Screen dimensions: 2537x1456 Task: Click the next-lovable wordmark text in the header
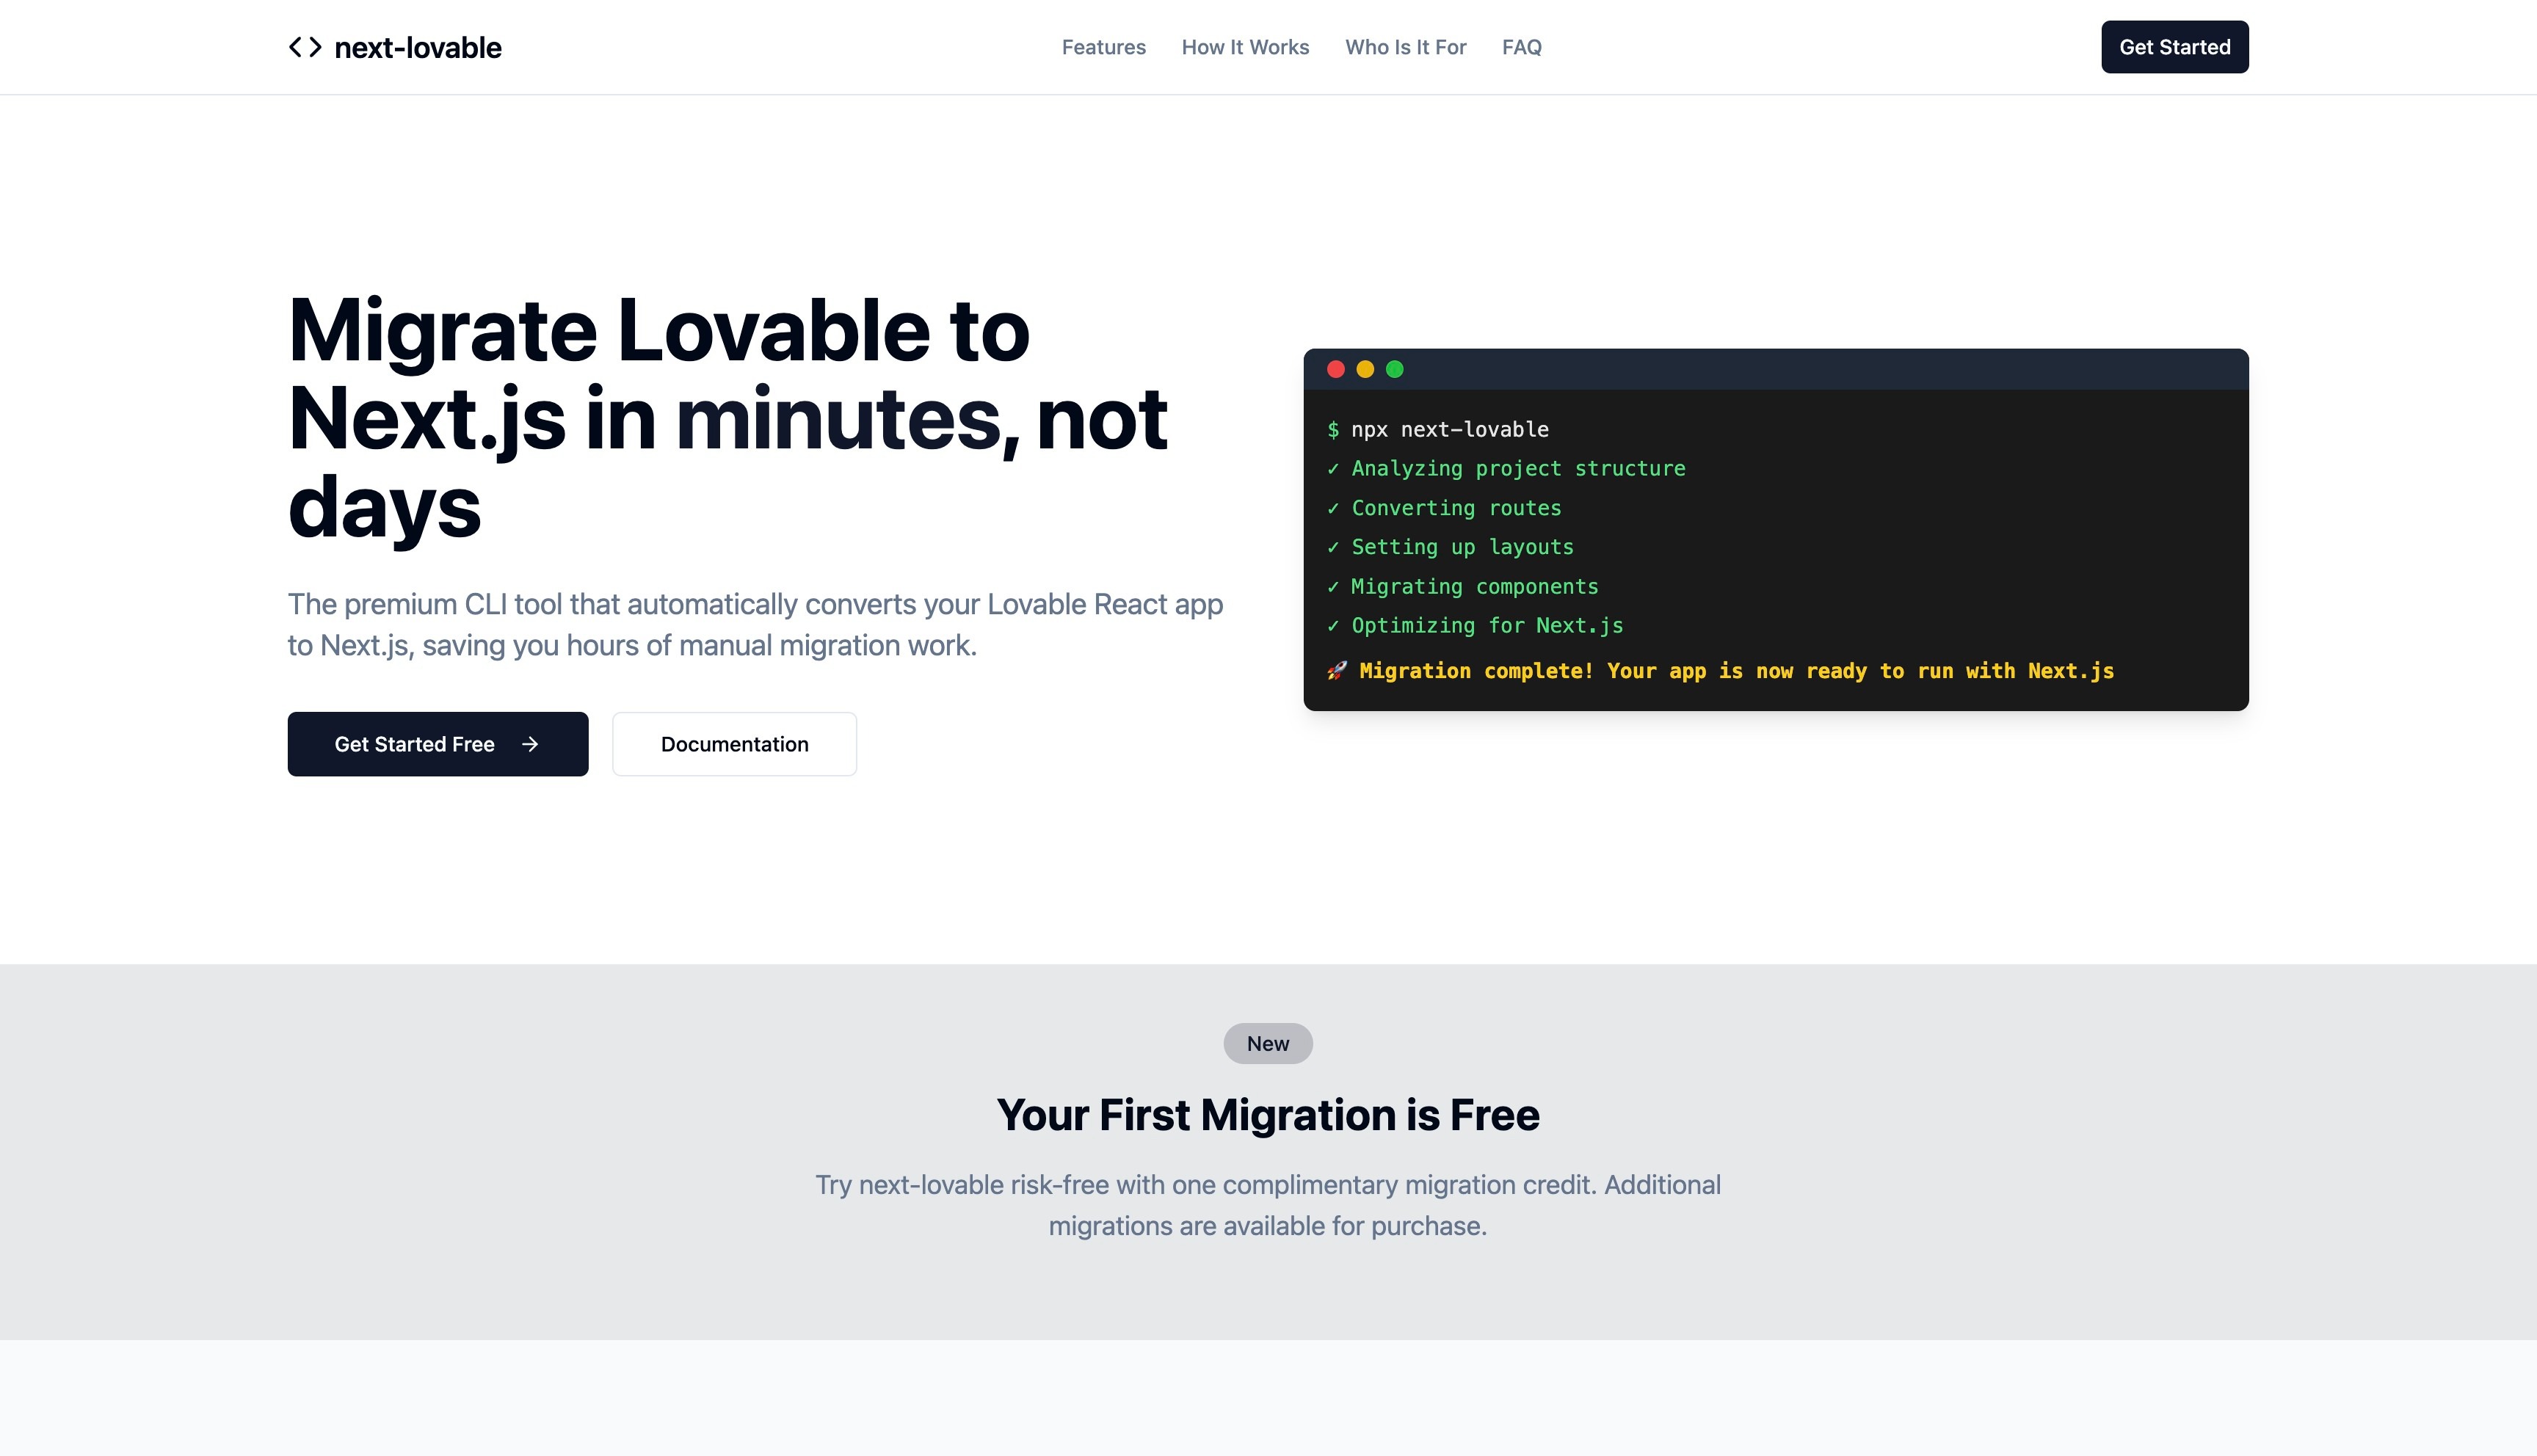coord(418,46)
